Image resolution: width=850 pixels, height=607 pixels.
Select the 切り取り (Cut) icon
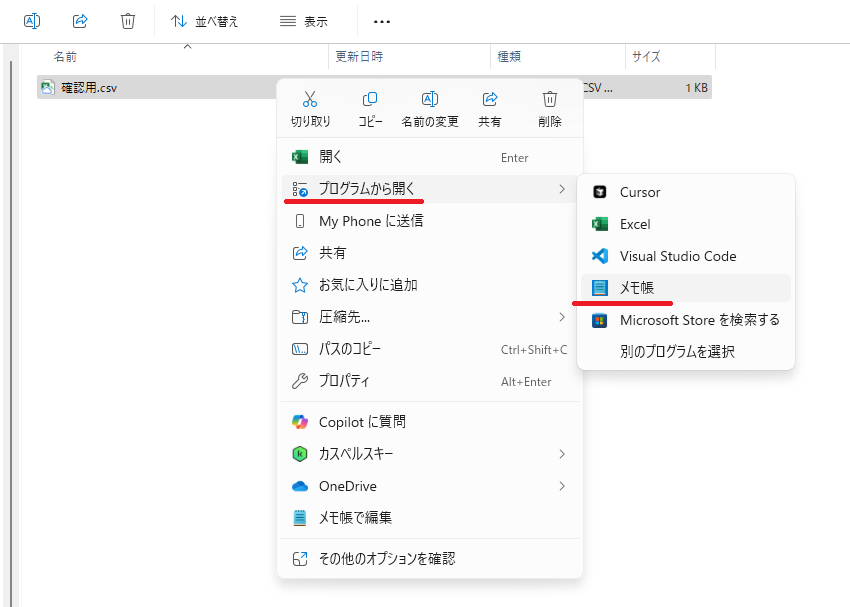click(310, 107)
